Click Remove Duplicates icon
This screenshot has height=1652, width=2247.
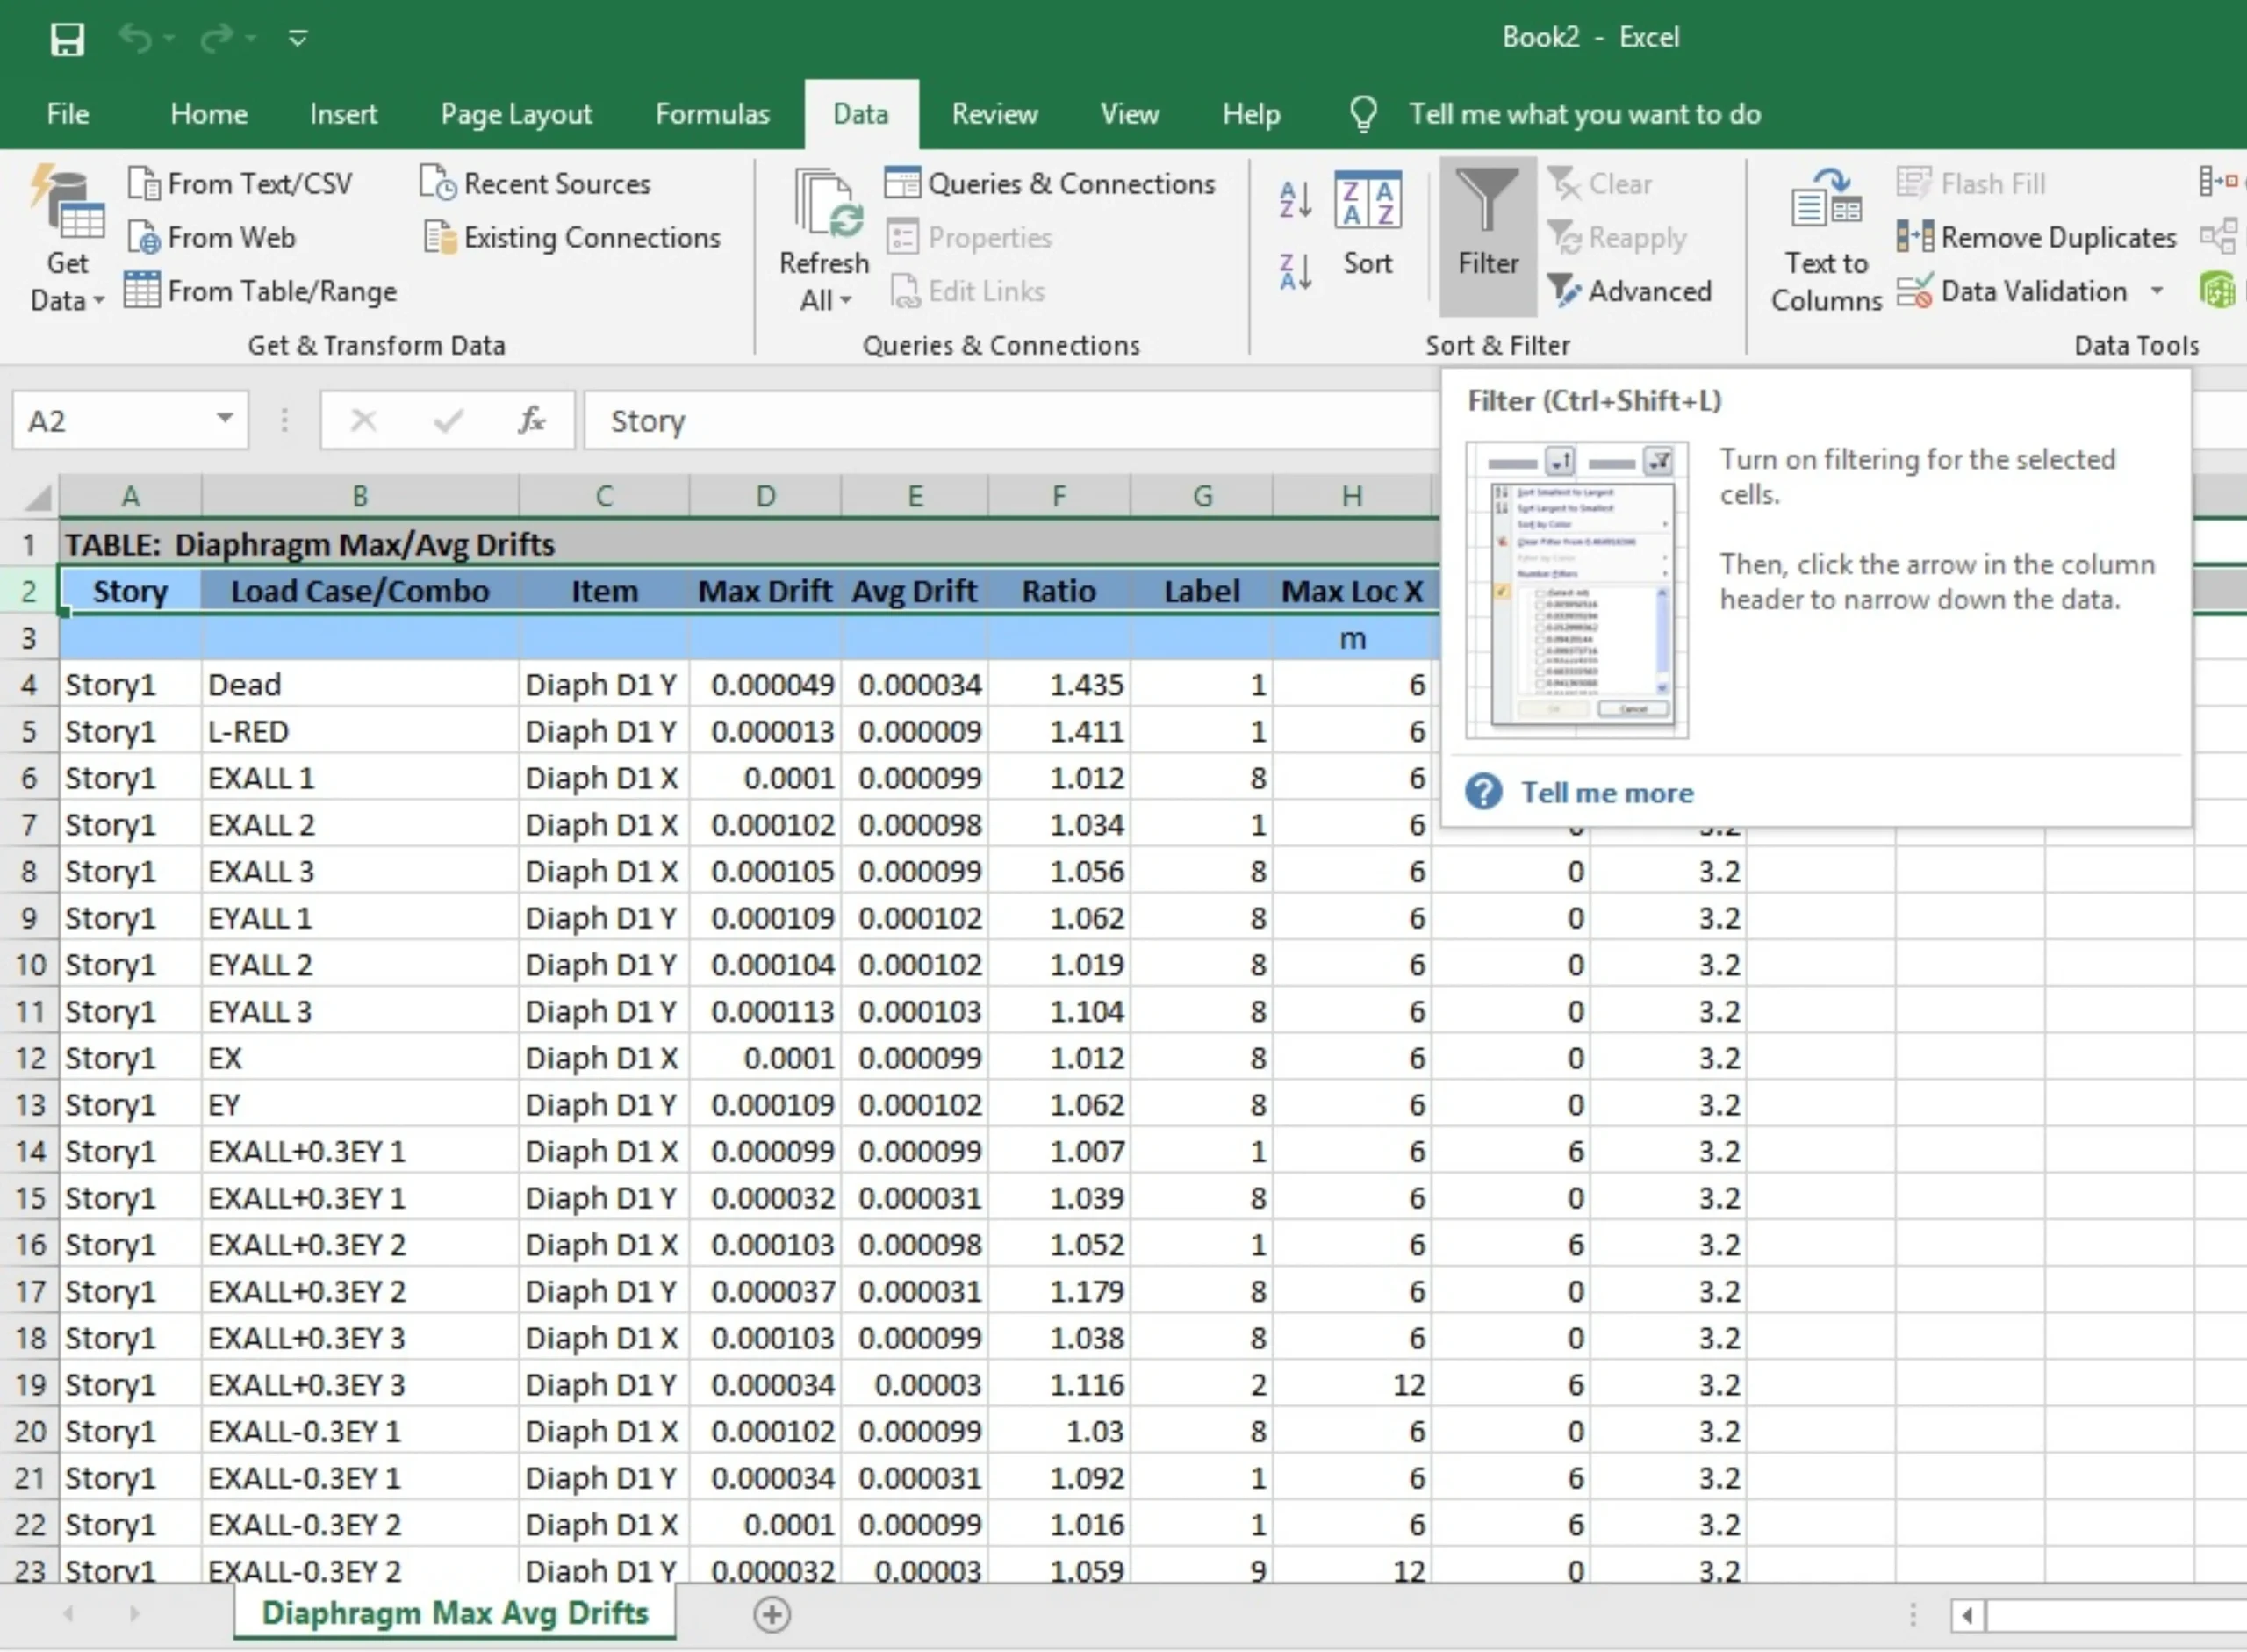[x=1914, y=237]
